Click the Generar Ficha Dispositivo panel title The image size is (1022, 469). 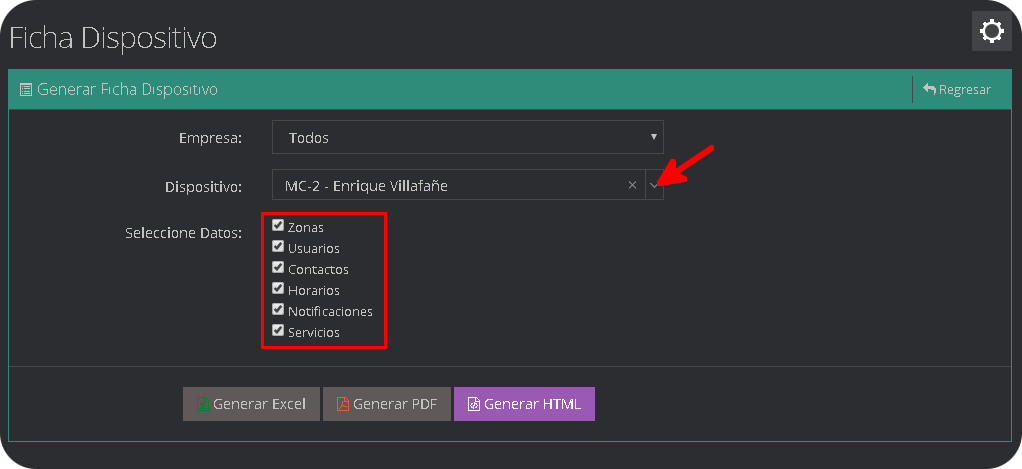(x=127, y=89)
